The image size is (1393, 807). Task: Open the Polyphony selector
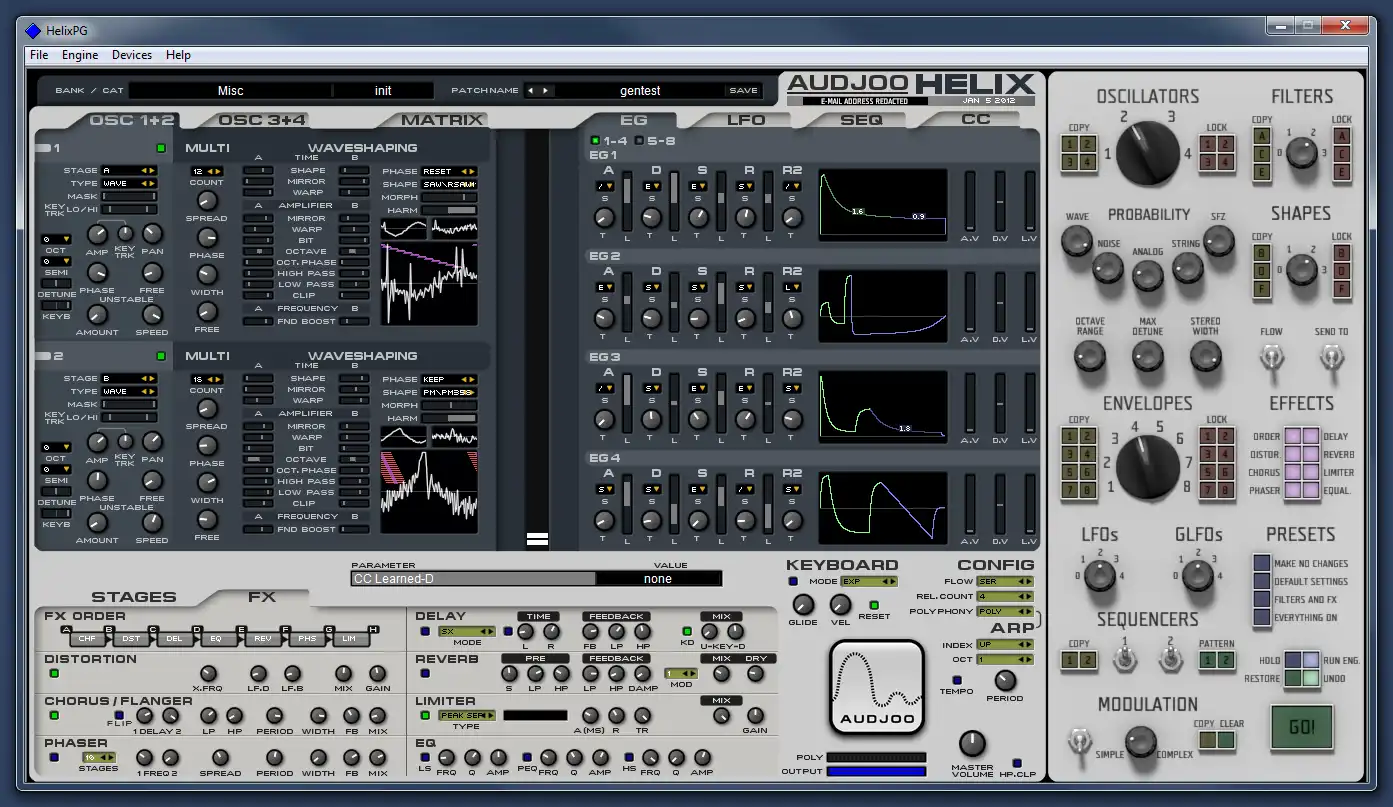click(1005, 611)
